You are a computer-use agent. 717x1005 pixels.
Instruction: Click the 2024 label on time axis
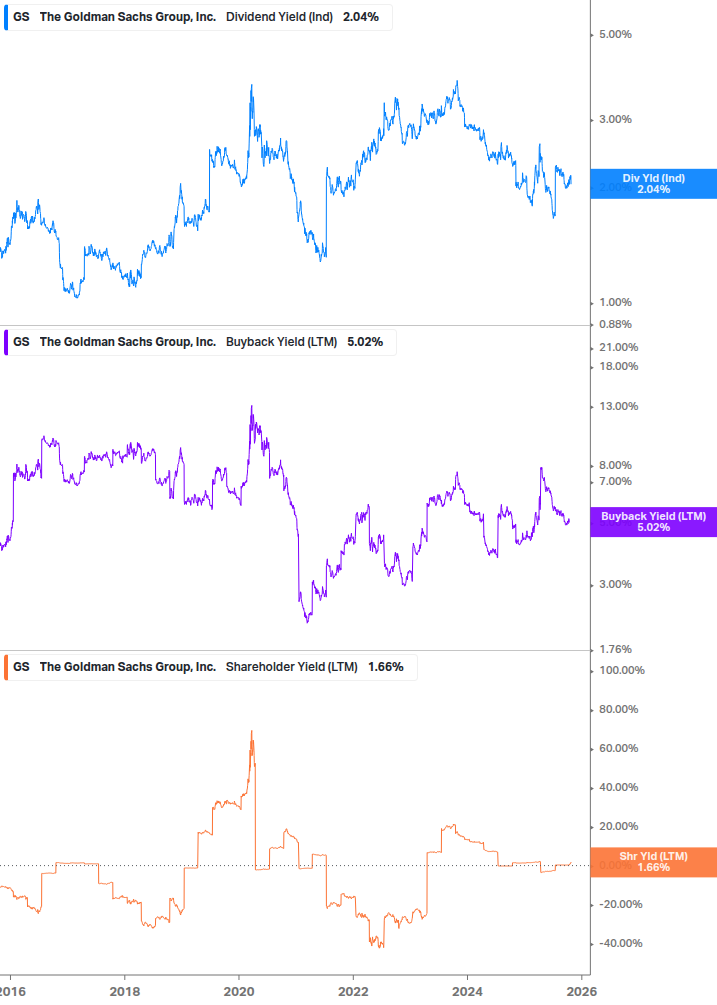tap(467, 990)
